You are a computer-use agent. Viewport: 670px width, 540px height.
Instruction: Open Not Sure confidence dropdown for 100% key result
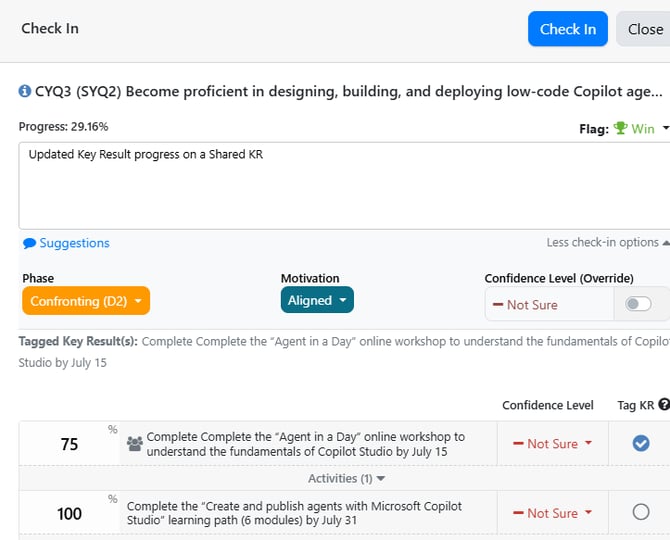tap(552, 513)
